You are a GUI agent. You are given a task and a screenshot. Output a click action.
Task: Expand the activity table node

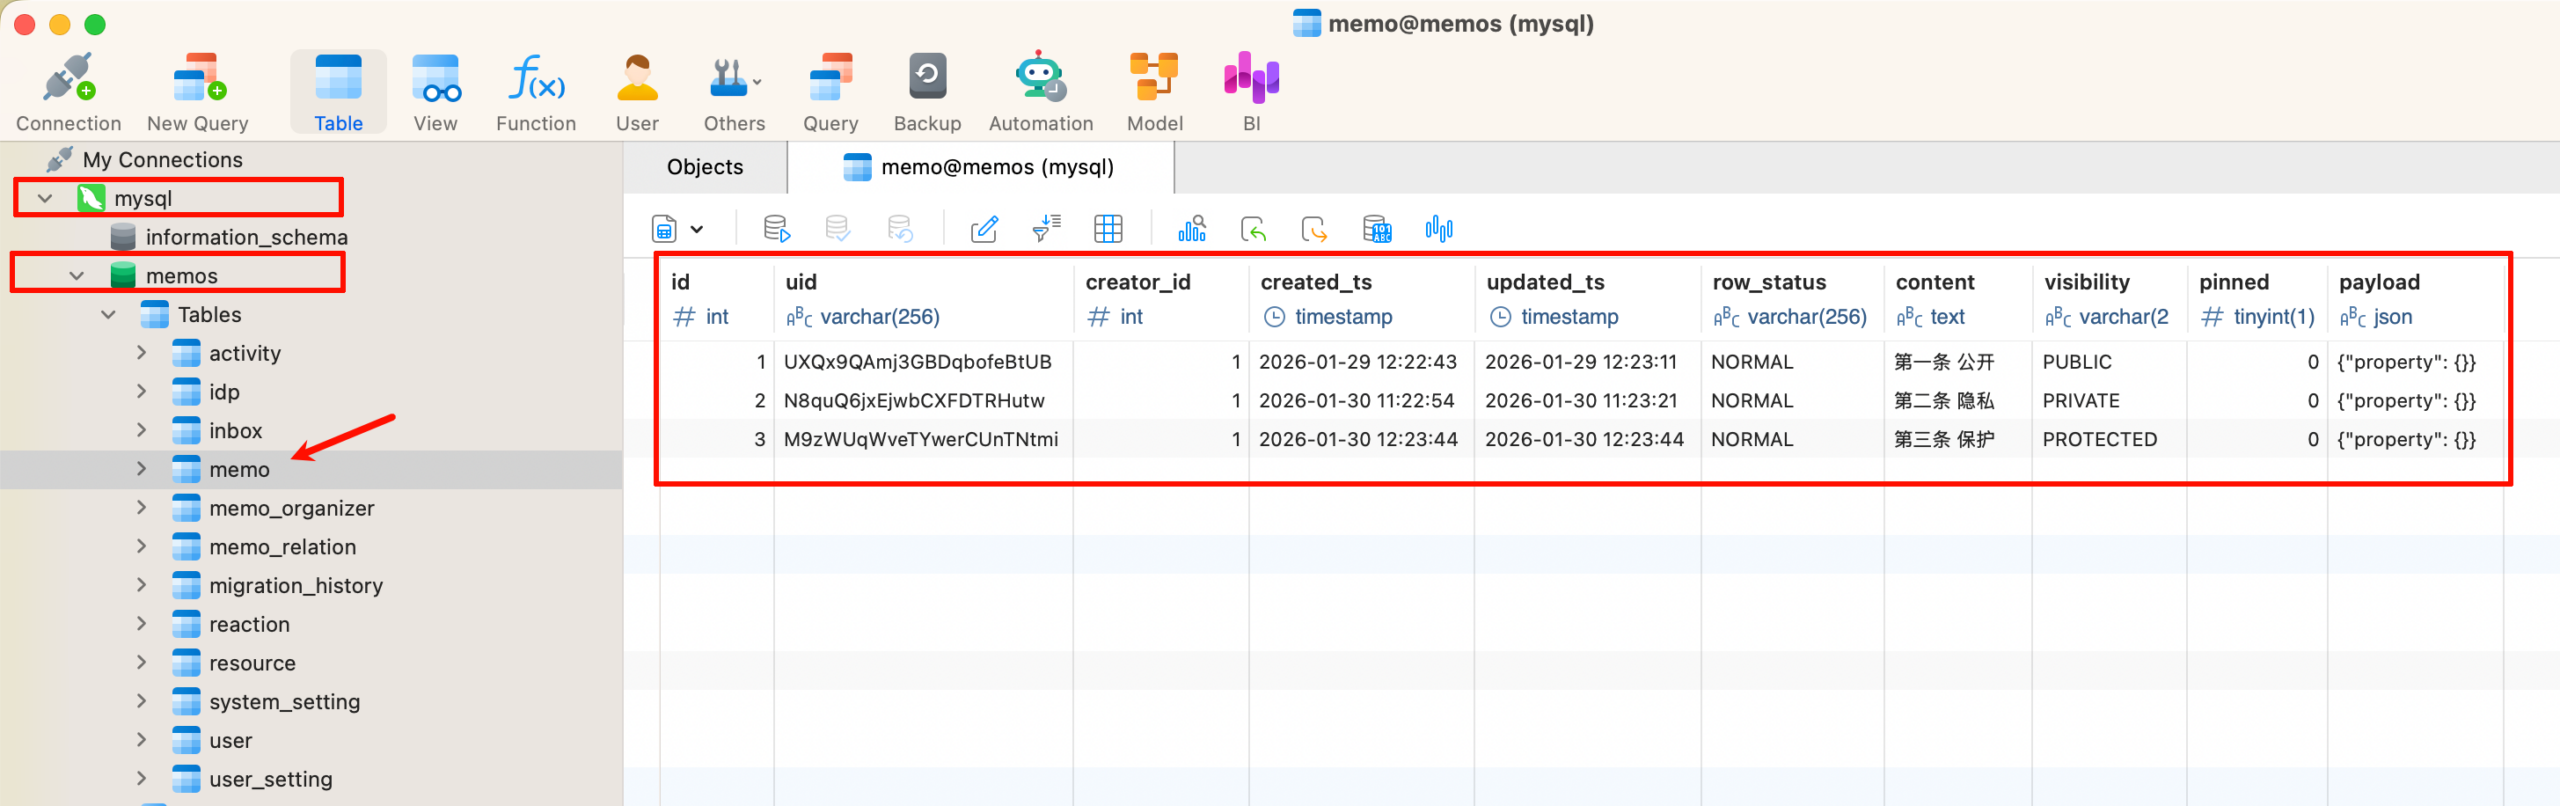coord(141,353)
